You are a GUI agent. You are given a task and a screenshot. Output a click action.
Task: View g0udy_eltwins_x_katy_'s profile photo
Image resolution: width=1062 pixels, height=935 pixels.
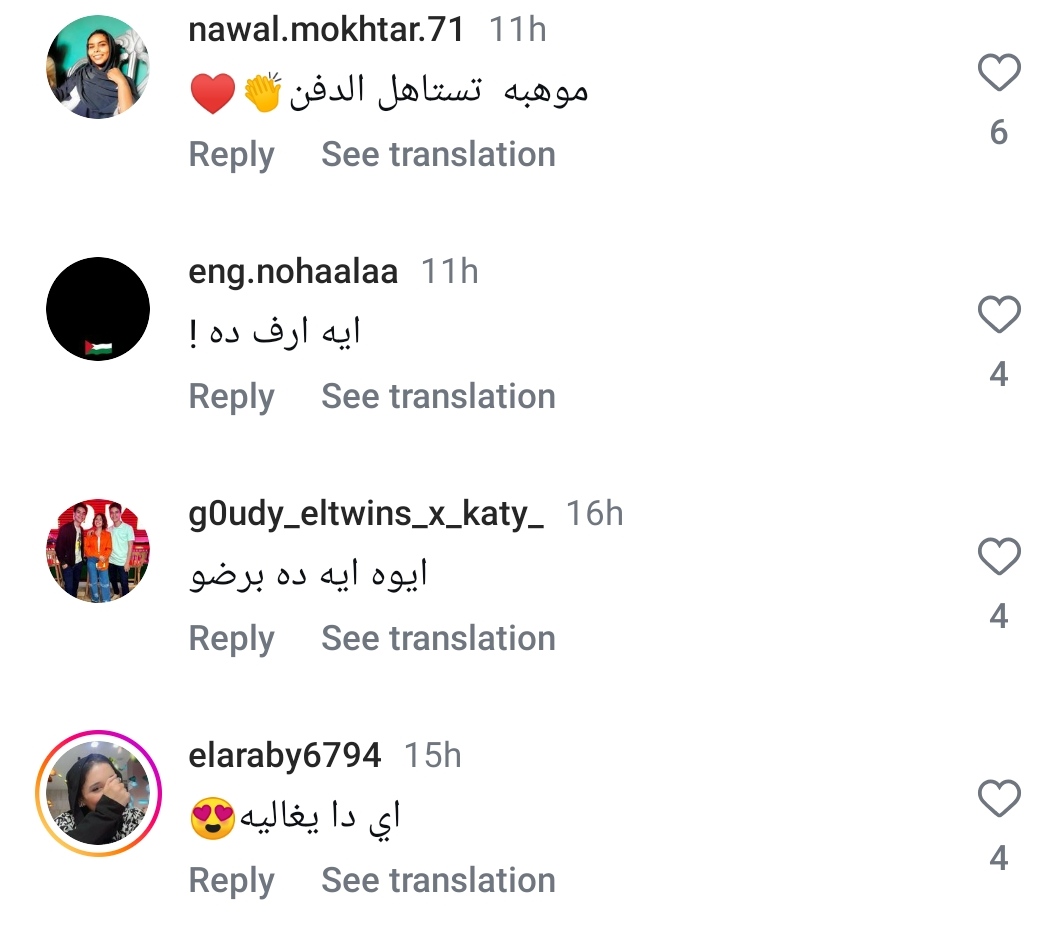98,551
